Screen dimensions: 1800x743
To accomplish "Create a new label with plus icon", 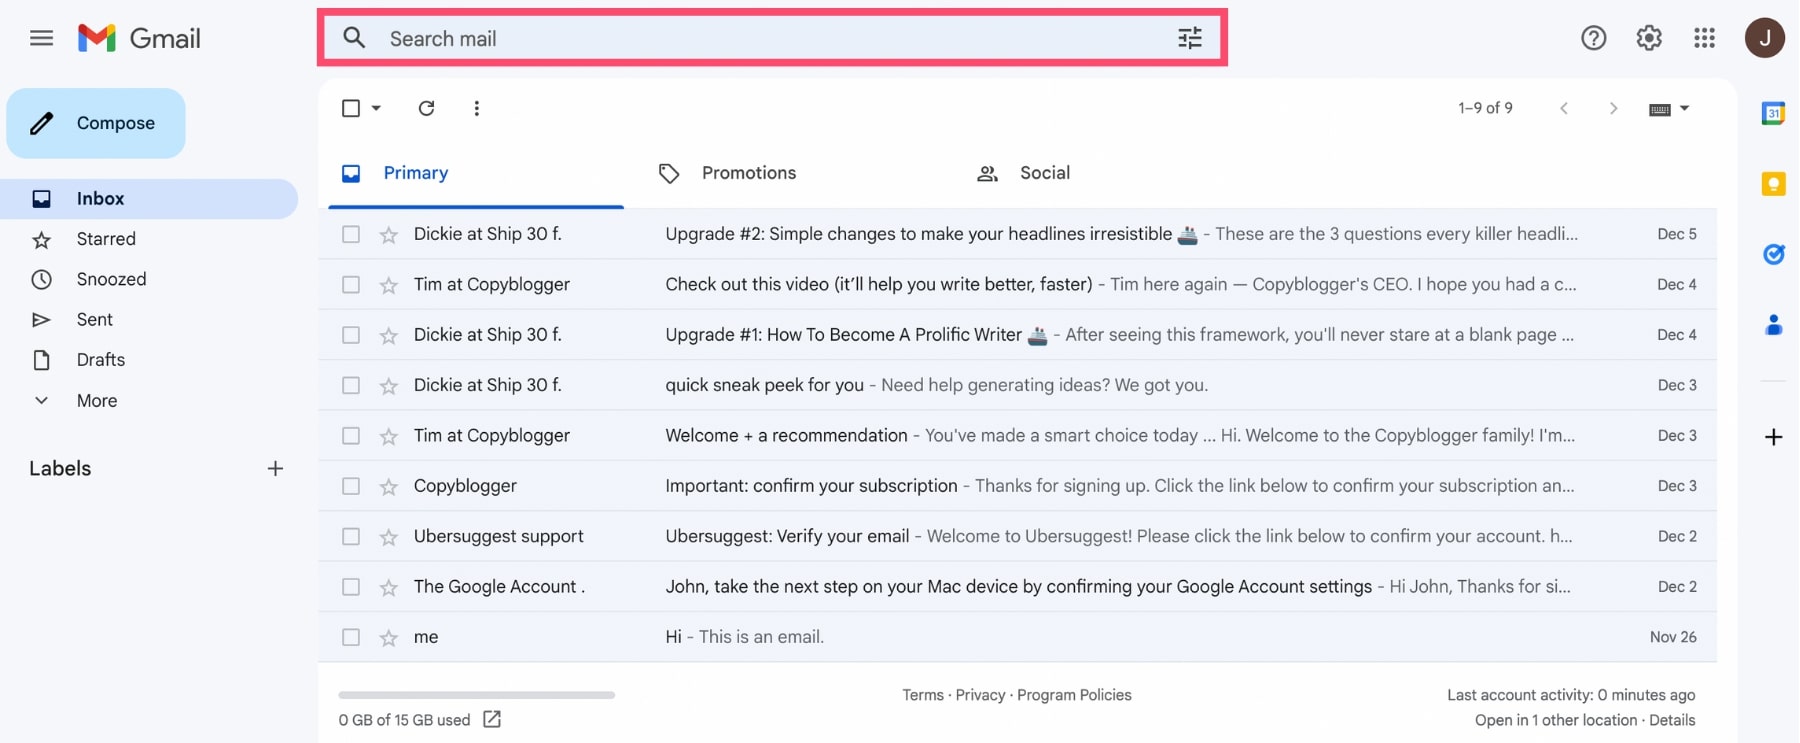I will click(275, 468).
